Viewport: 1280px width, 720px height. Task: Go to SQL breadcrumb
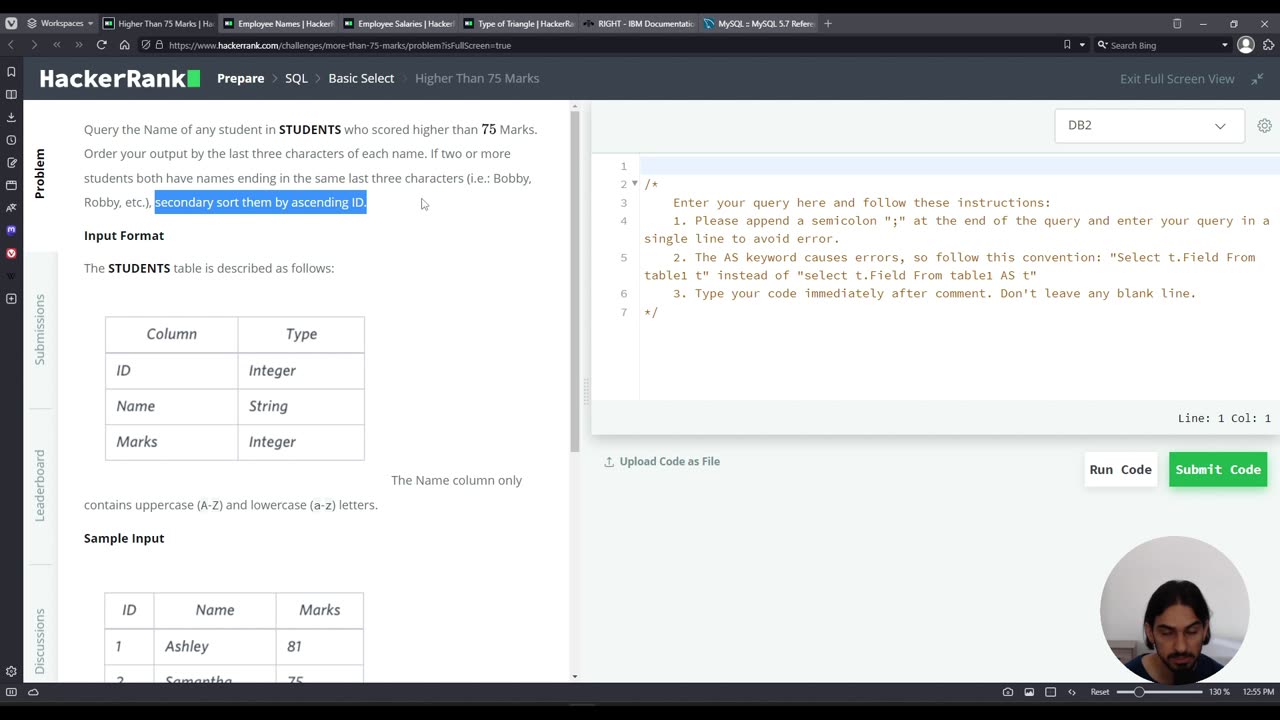pyautogui.click(x=296, y=78)
